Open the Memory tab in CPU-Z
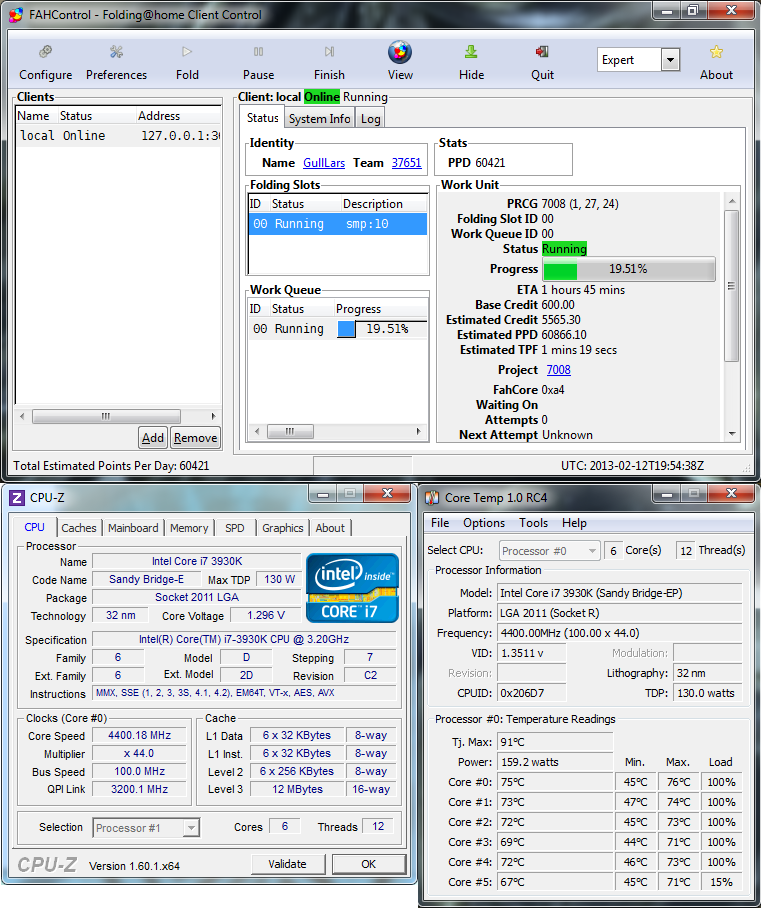This screenshot has width=761, height=909. click(189, 528)
